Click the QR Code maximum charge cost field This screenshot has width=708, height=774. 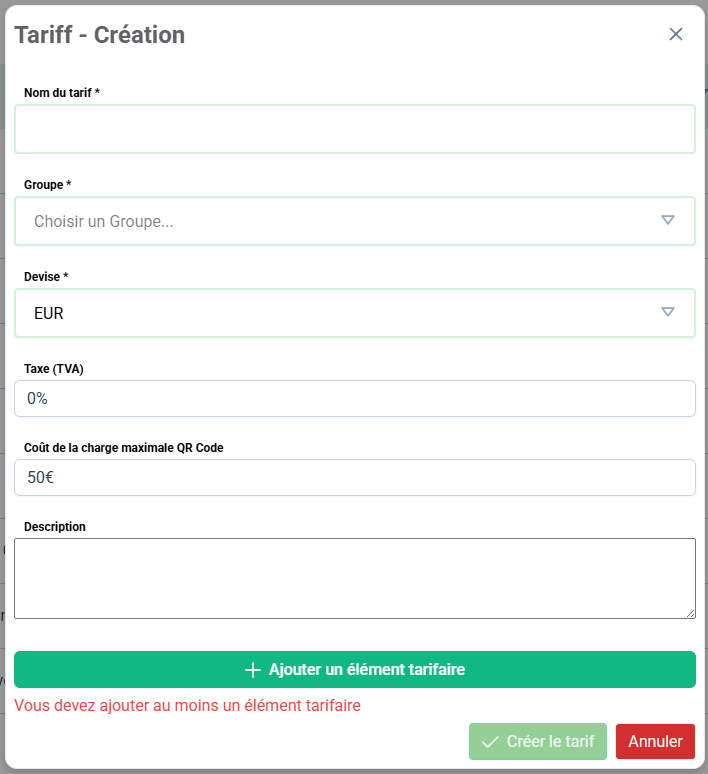354,477
